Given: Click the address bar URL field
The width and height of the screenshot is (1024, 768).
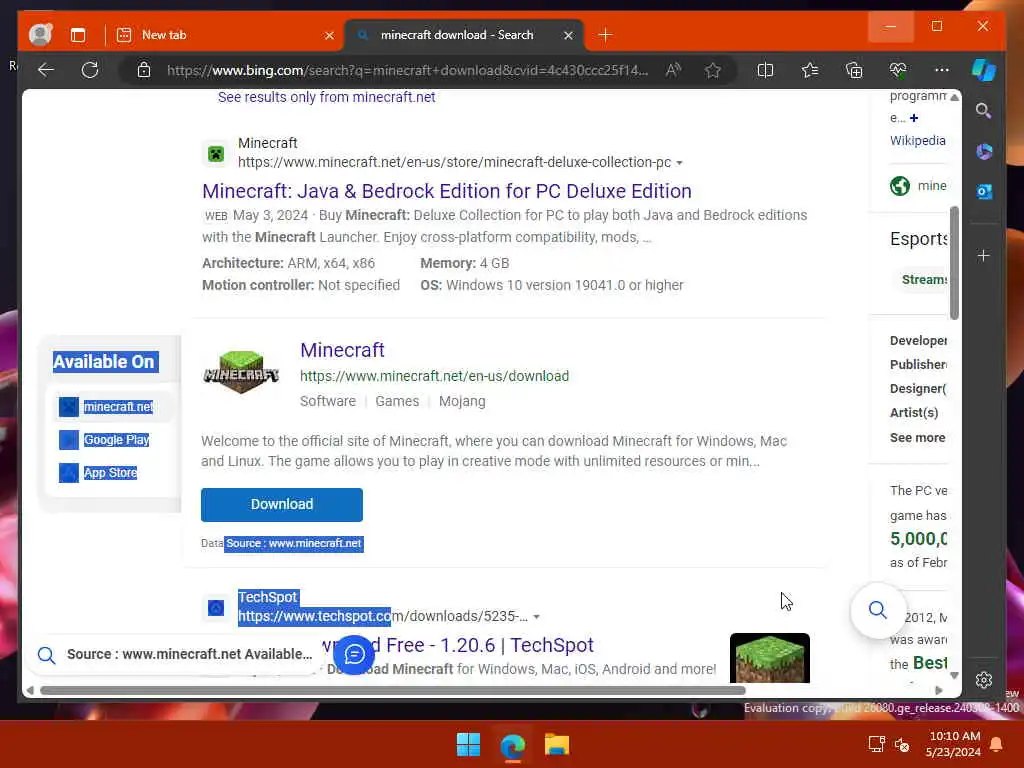Looking at the screenshot, I should click(407, 70).
